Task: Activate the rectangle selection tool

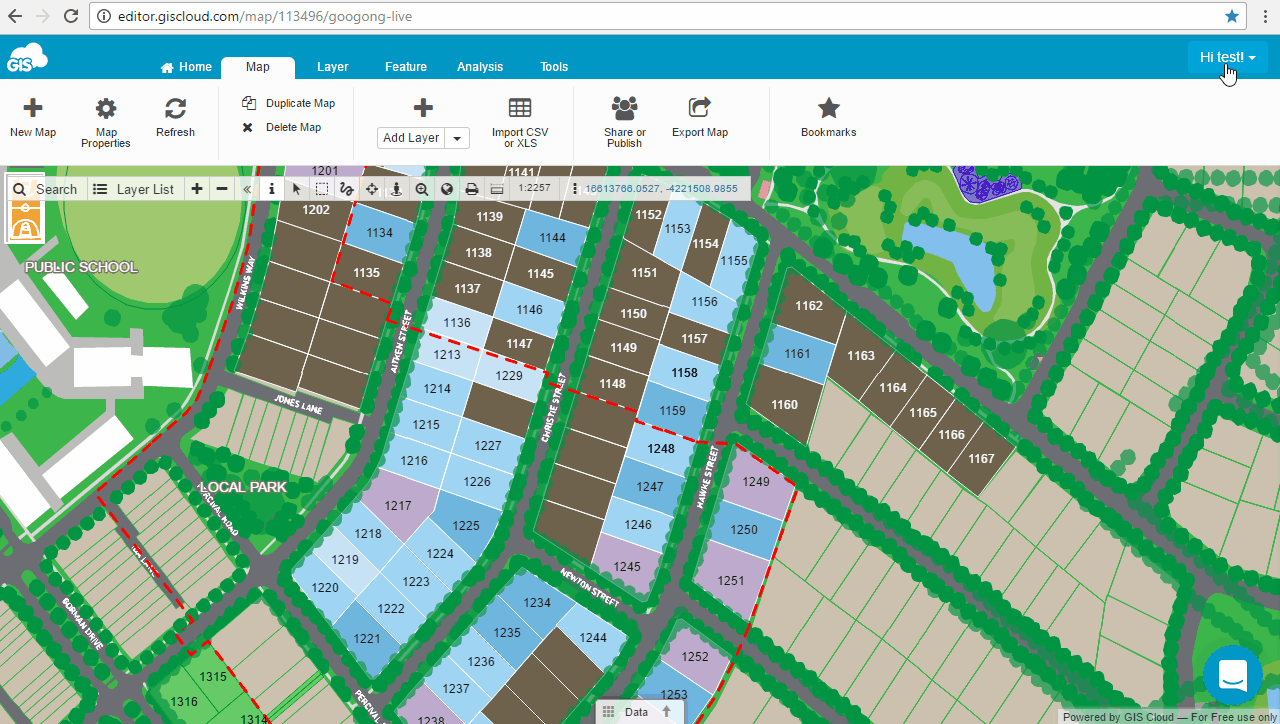Action: 322,189
